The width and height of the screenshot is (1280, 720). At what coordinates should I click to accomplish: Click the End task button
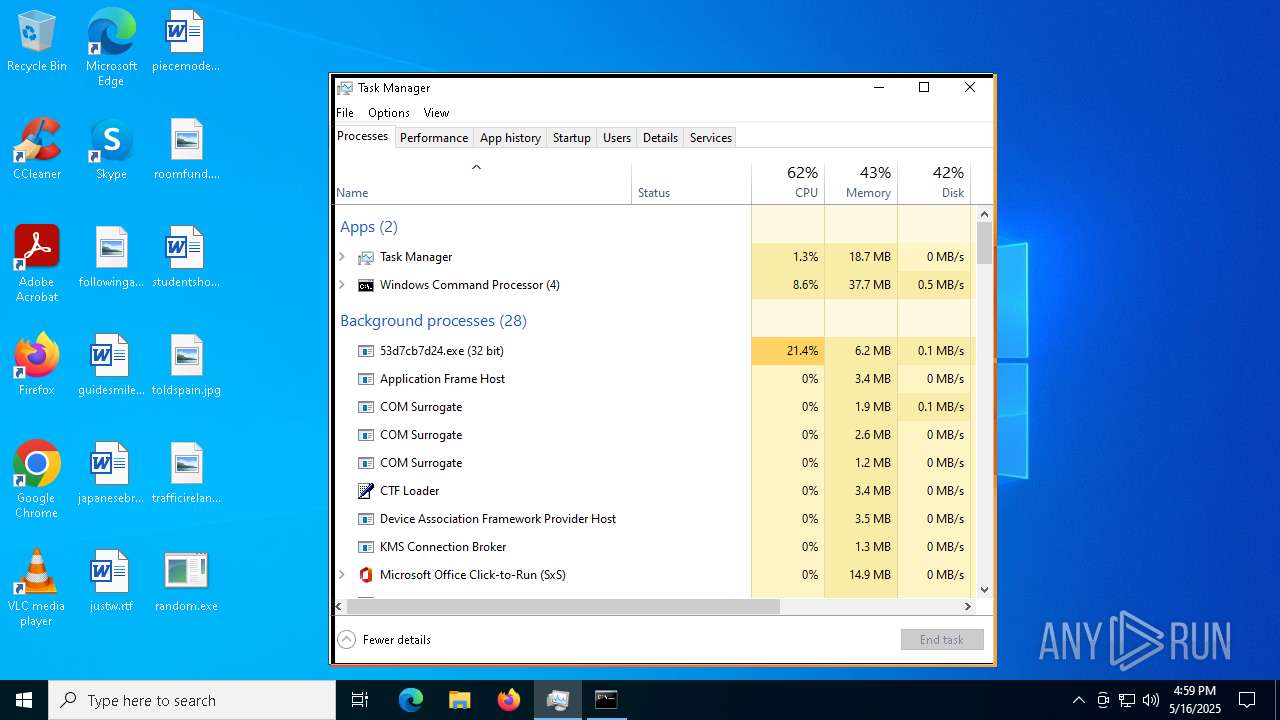tap(942, 640)
